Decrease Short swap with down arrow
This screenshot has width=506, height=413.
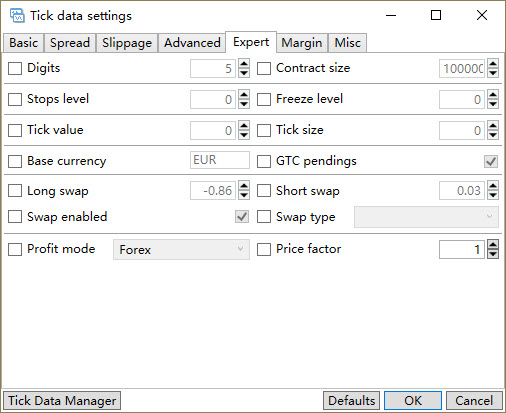[493, 195]
